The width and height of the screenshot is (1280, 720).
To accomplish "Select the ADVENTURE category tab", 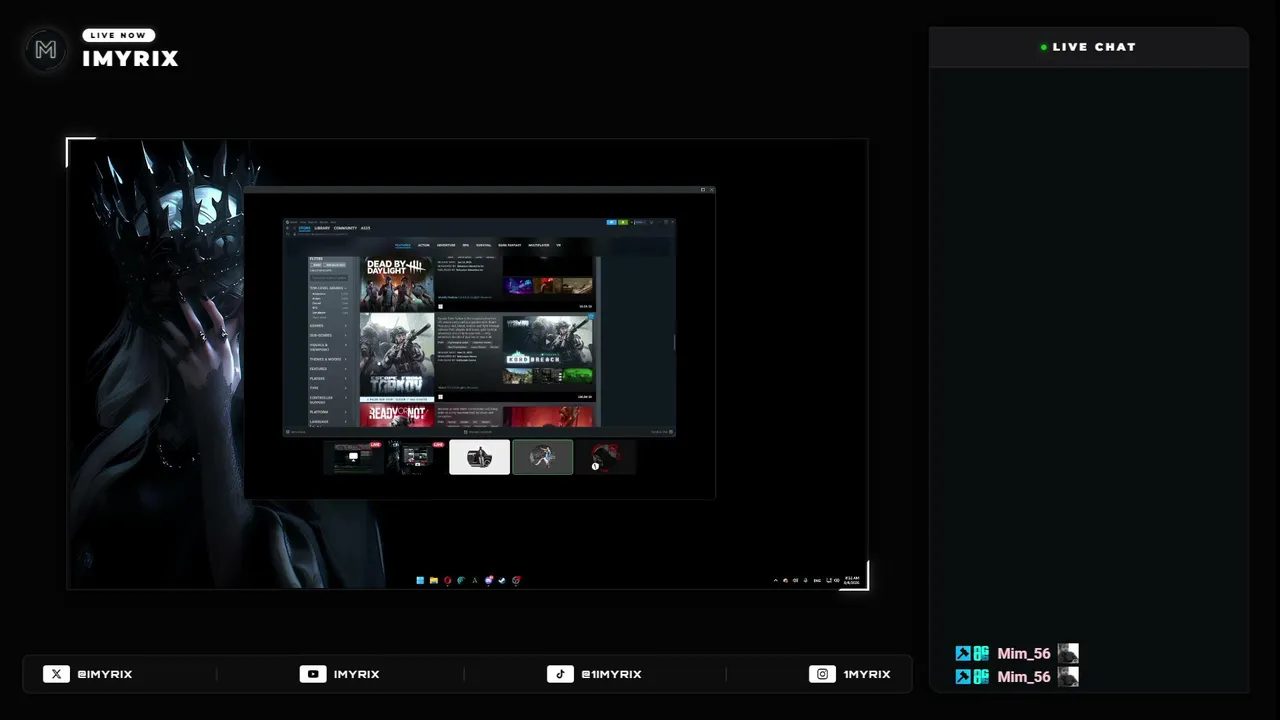I will tap(446, 245).
